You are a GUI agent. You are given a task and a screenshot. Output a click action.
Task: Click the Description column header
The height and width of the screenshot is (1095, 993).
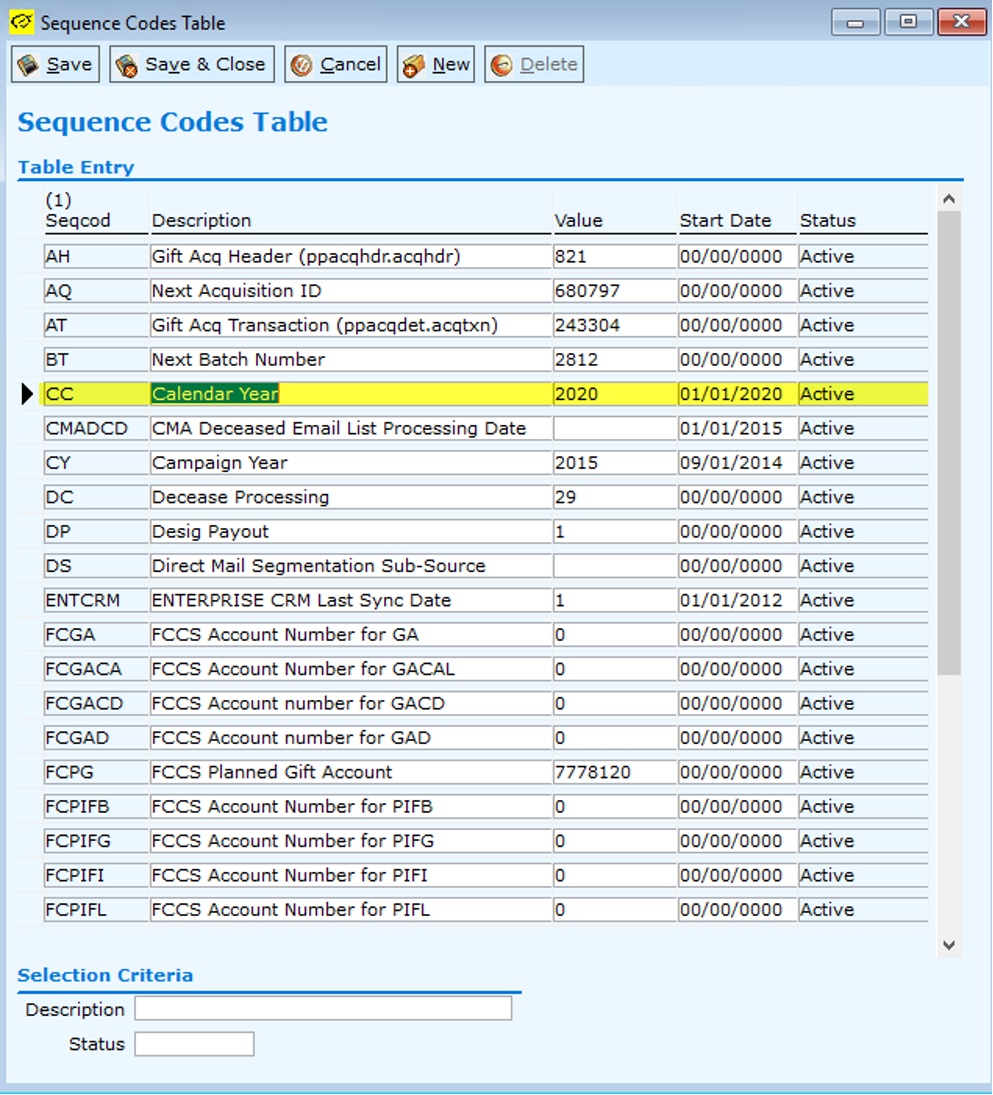pos(201,221)
